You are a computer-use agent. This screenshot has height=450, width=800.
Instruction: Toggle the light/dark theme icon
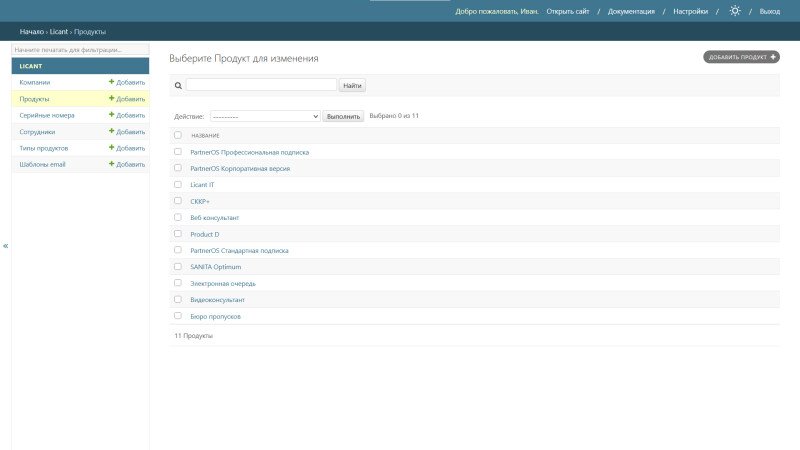(x=735, y=11)
